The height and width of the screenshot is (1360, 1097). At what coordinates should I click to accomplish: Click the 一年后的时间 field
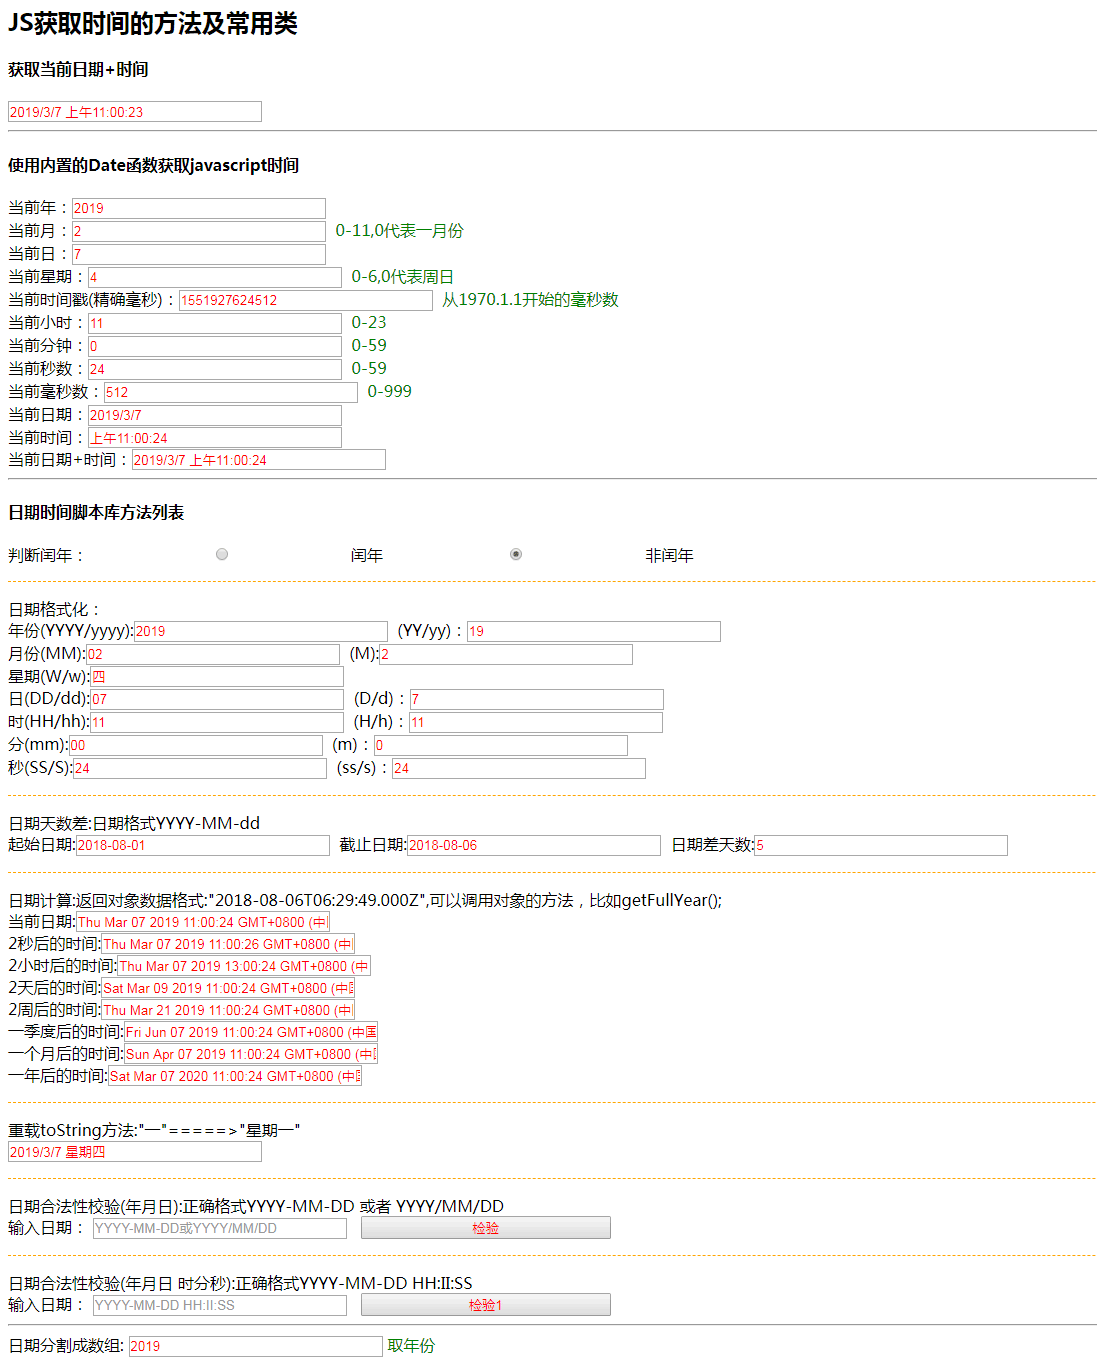pyautogui.click(x=235, y=1076)
